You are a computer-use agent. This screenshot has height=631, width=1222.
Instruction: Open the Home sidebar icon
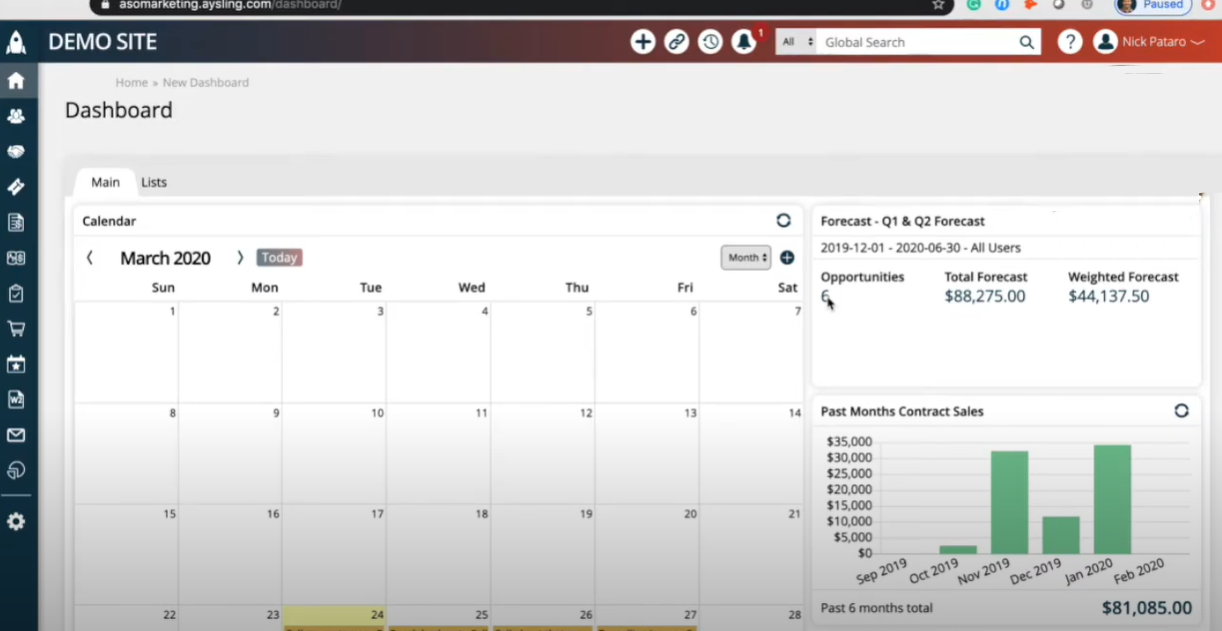(x=16, y=81)
